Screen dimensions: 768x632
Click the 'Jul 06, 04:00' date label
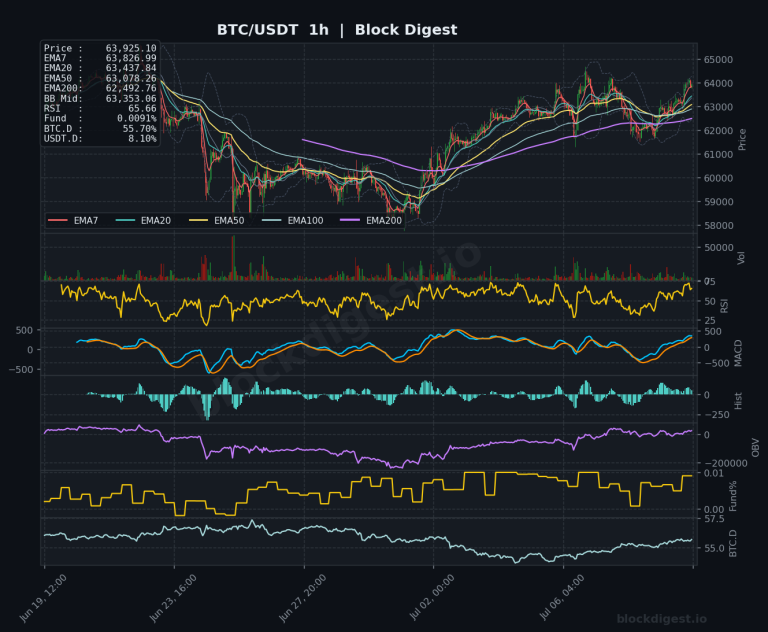pyautogui.click(x=561, y=598)
